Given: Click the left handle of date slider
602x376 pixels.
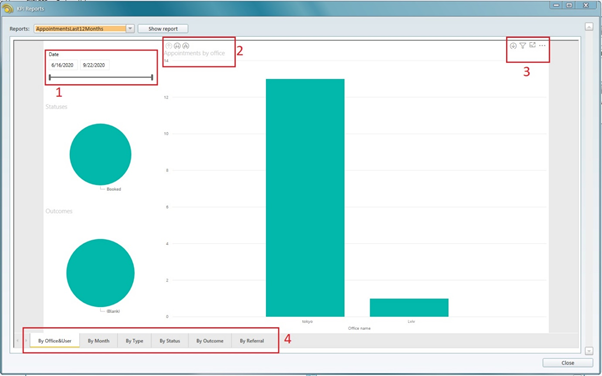Looking at the screenshot, I should click(x=50, y=78).
